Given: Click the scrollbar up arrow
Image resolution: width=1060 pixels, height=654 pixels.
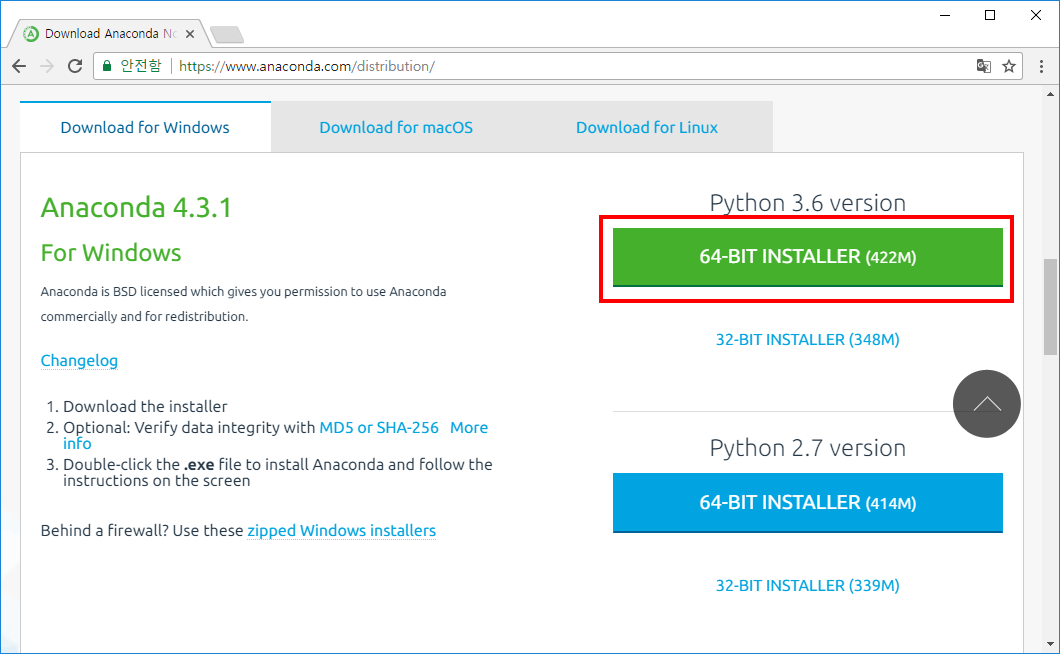Looking at the screenshot, I should point(1050,94).
